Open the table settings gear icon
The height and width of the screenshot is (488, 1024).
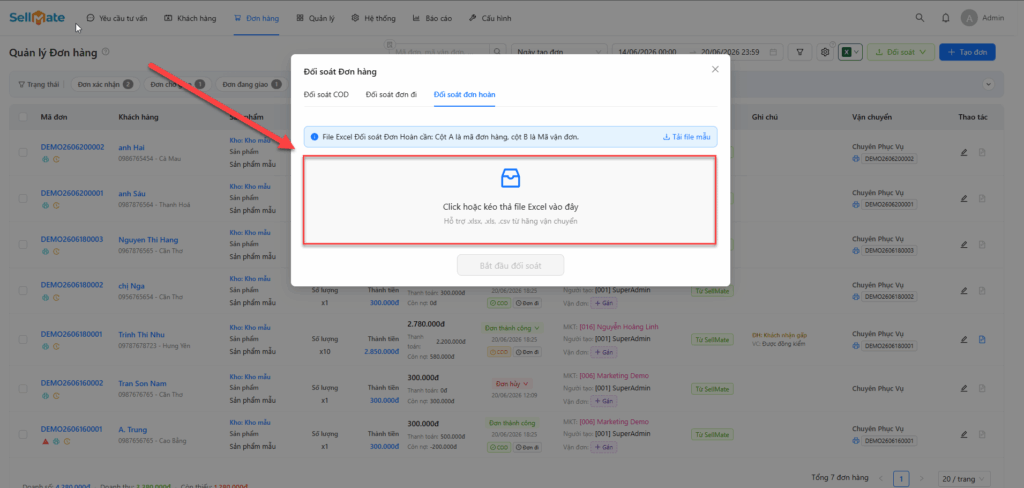825,52
